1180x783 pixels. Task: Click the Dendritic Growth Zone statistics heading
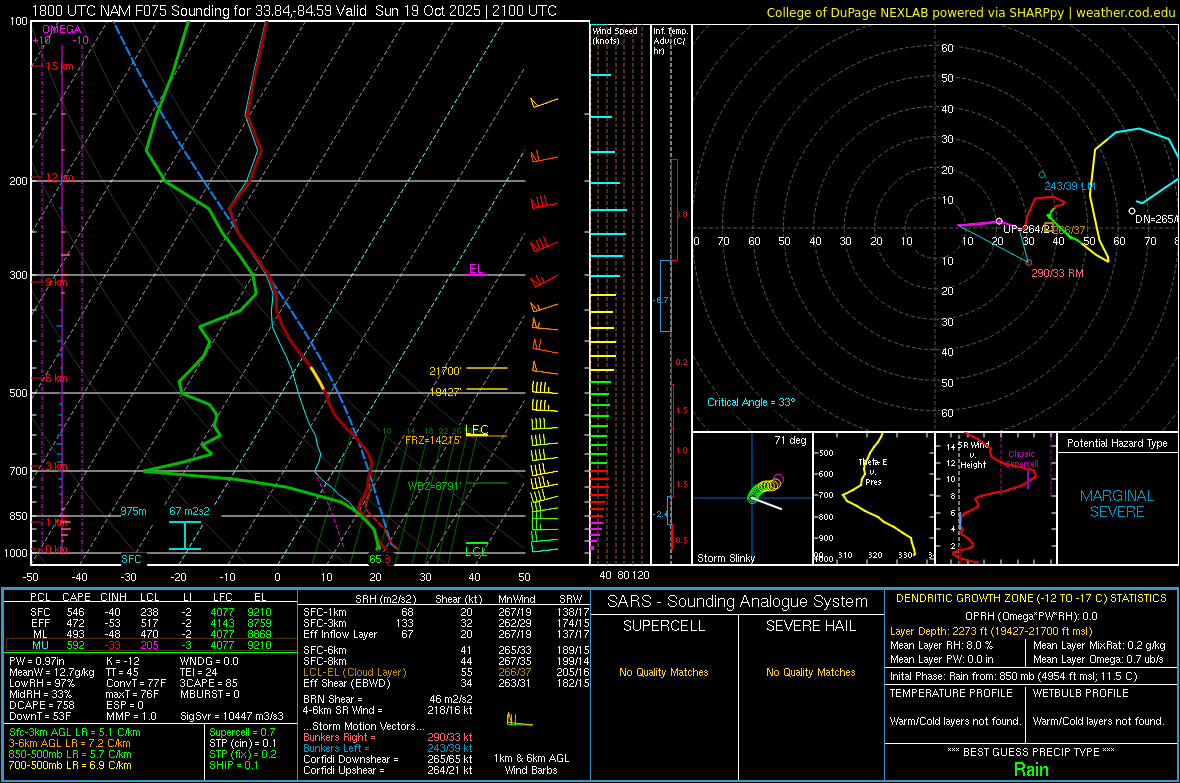[1031, 598]
